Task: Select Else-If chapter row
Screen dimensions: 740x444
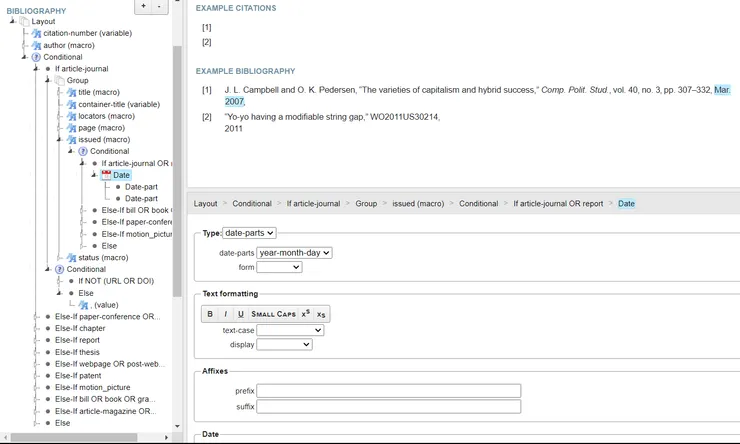Action: 80,328
